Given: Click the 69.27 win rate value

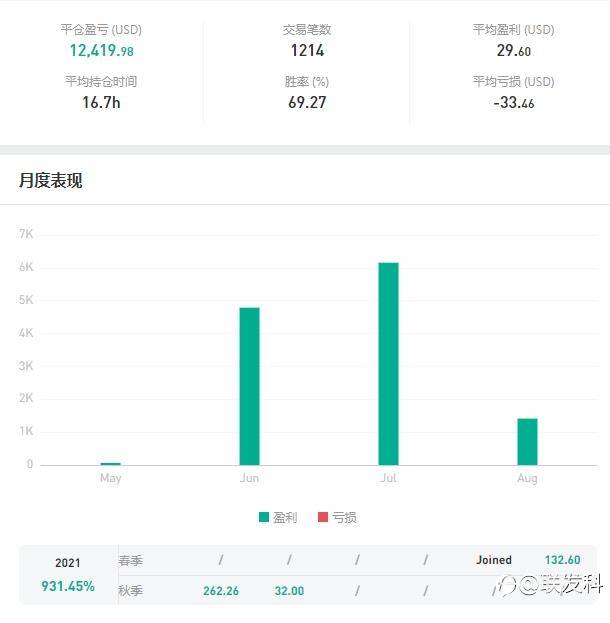Looking at the screenshot, I should pos(307,103).
